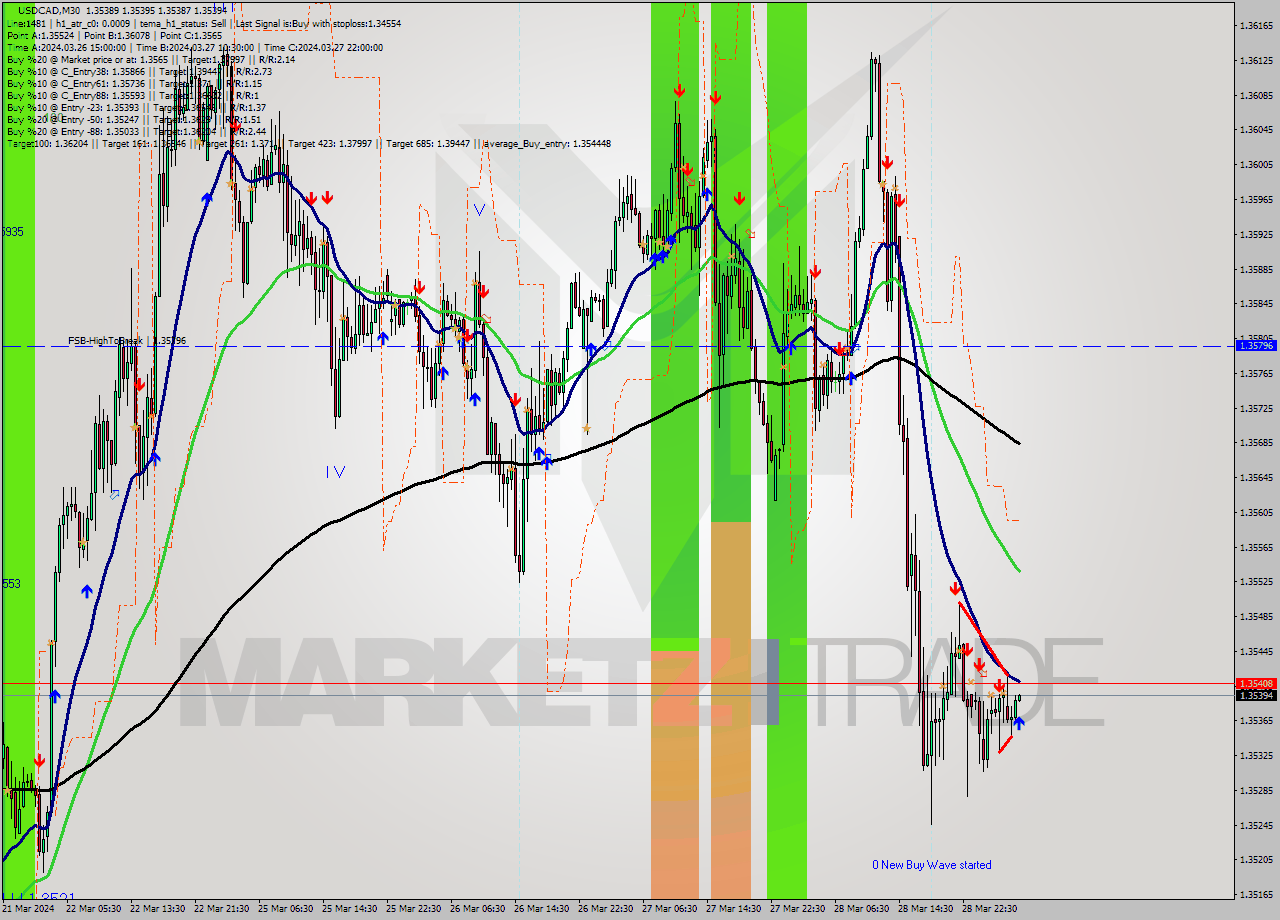Click the 'Target 685: 1.39447' text
This screenshot has height=920, width=1280.
429,144
